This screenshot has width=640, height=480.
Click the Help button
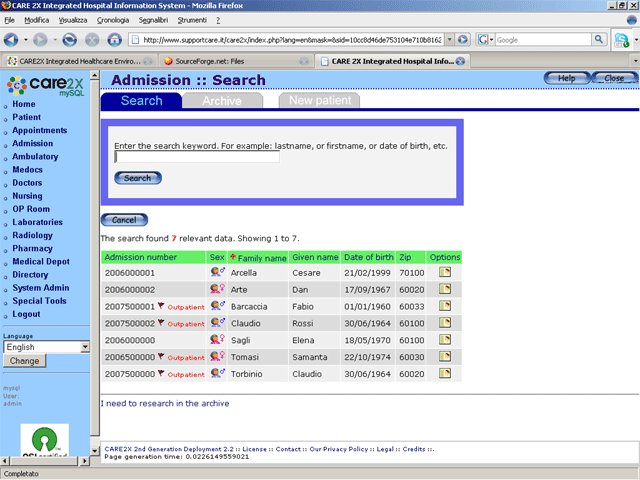pos(567,78)
